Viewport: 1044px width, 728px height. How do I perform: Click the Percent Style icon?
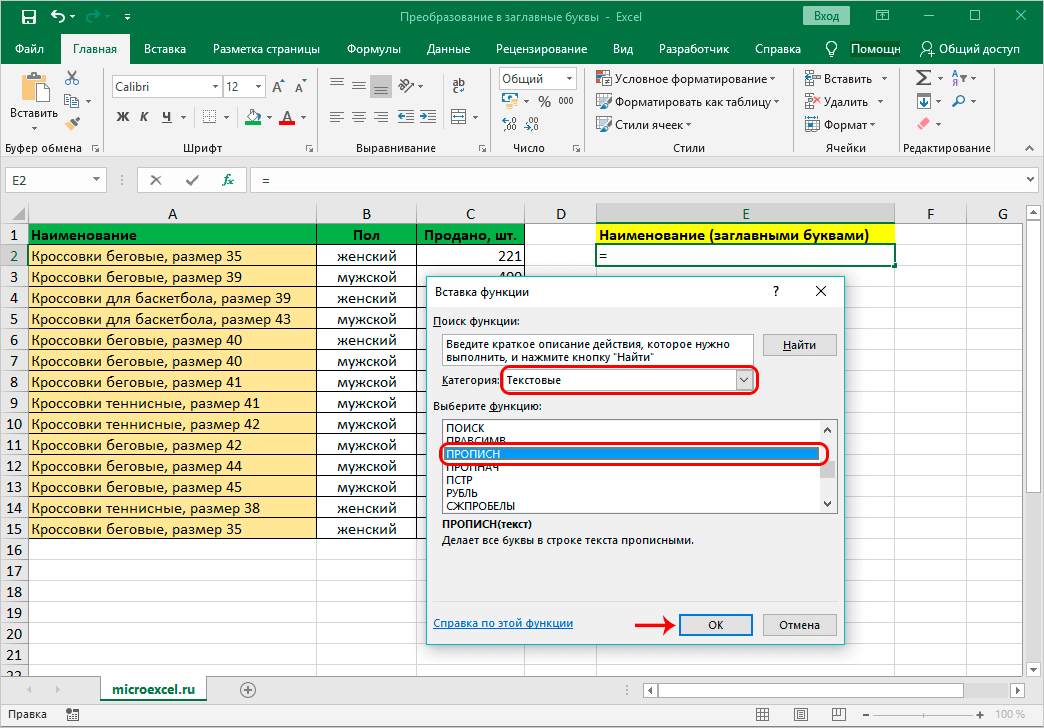point(544,101)
